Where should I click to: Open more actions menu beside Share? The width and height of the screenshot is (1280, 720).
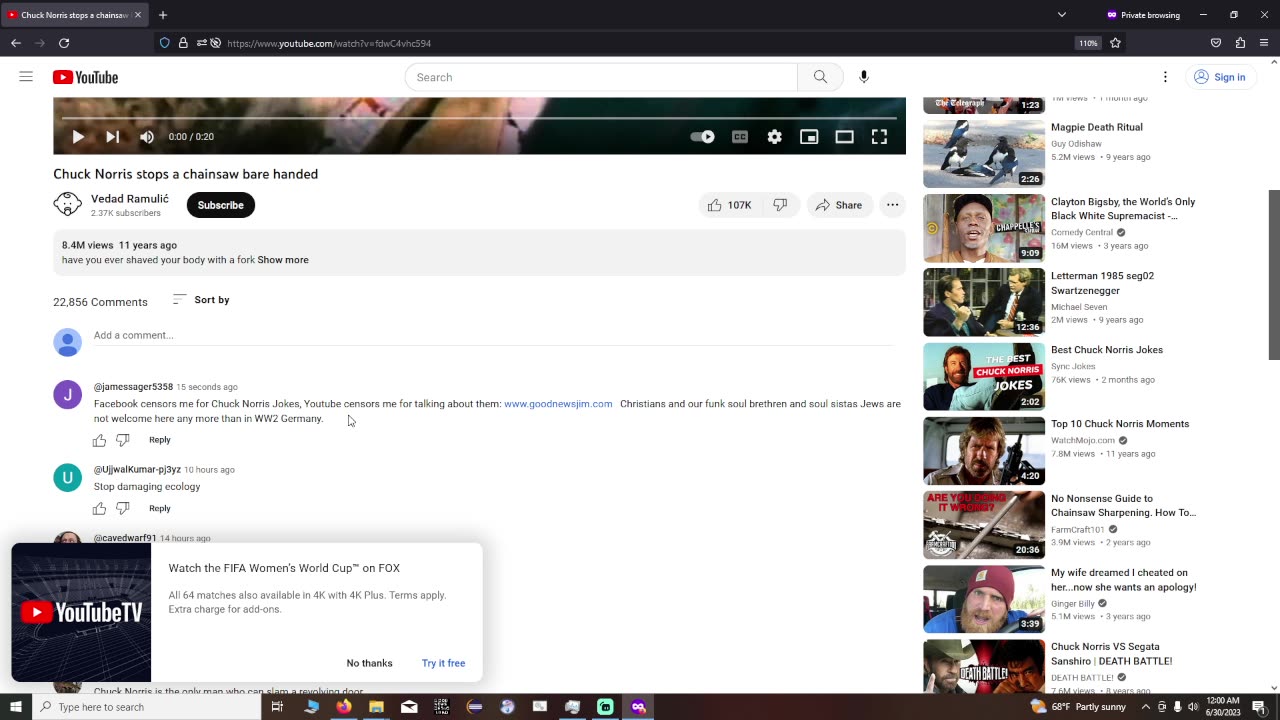[x=892, y=205]
